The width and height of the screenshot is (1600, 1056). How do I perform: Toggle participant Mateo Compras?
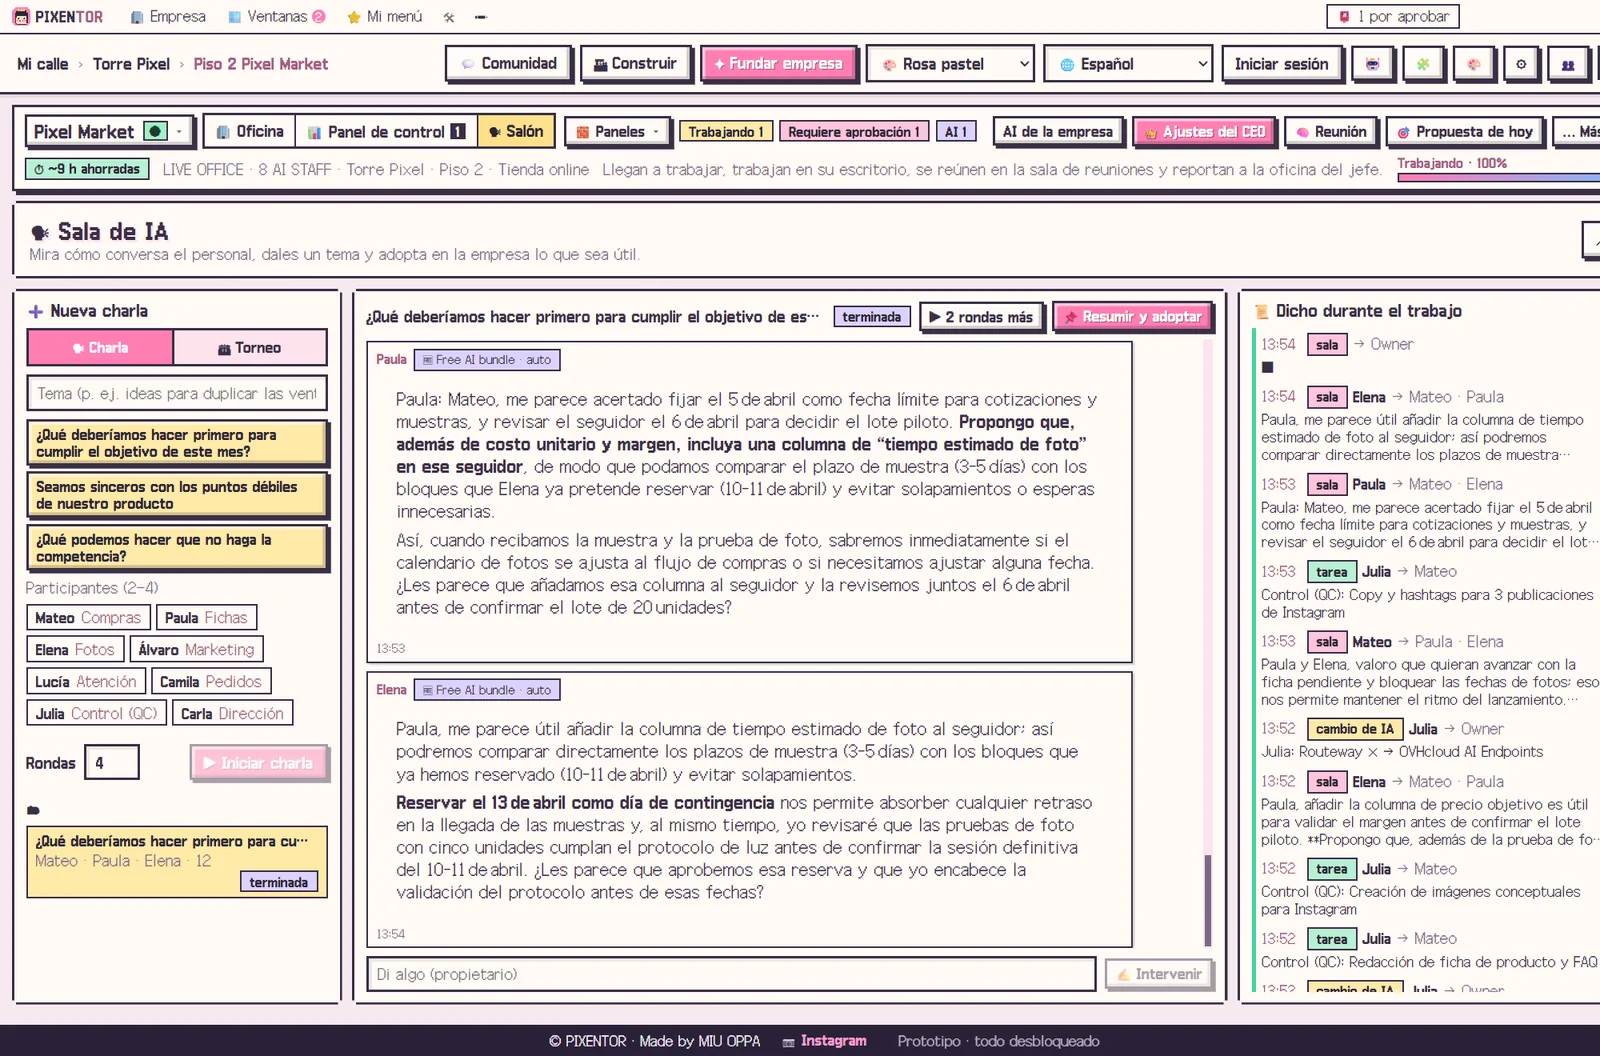88,618
